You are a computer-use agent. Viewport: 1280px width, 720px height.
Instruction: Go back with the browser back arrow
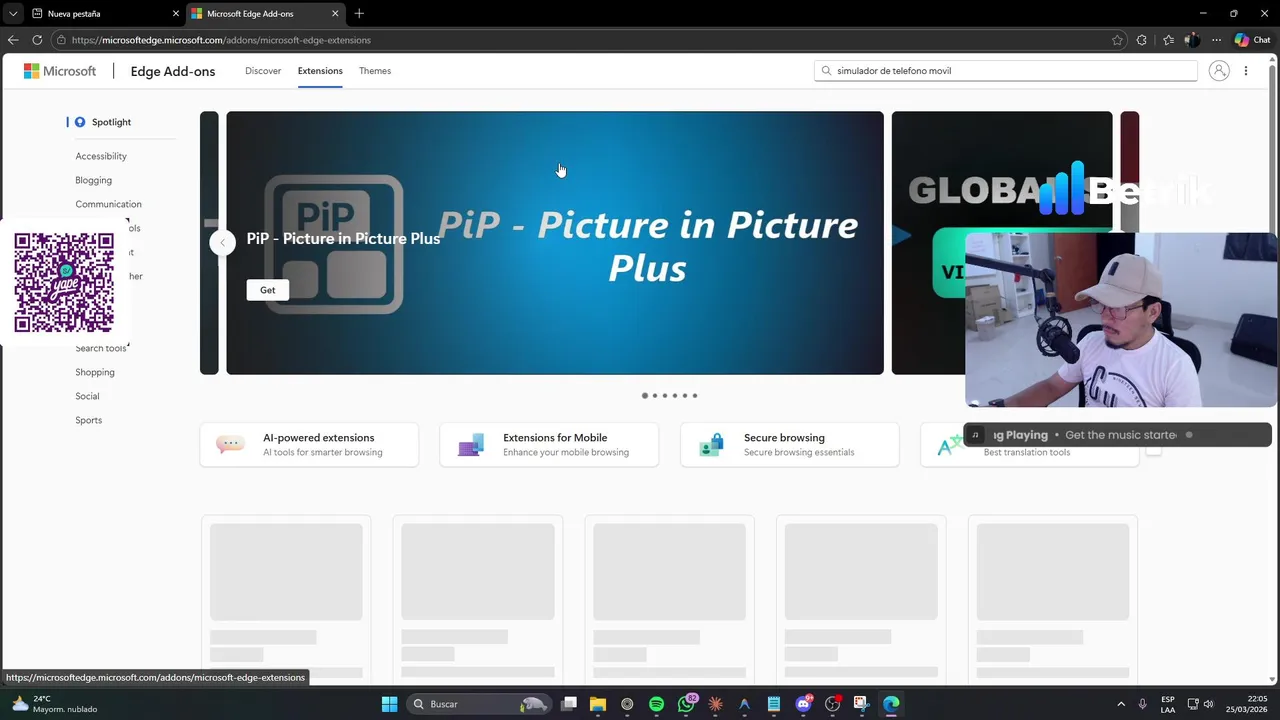point(12,40)
